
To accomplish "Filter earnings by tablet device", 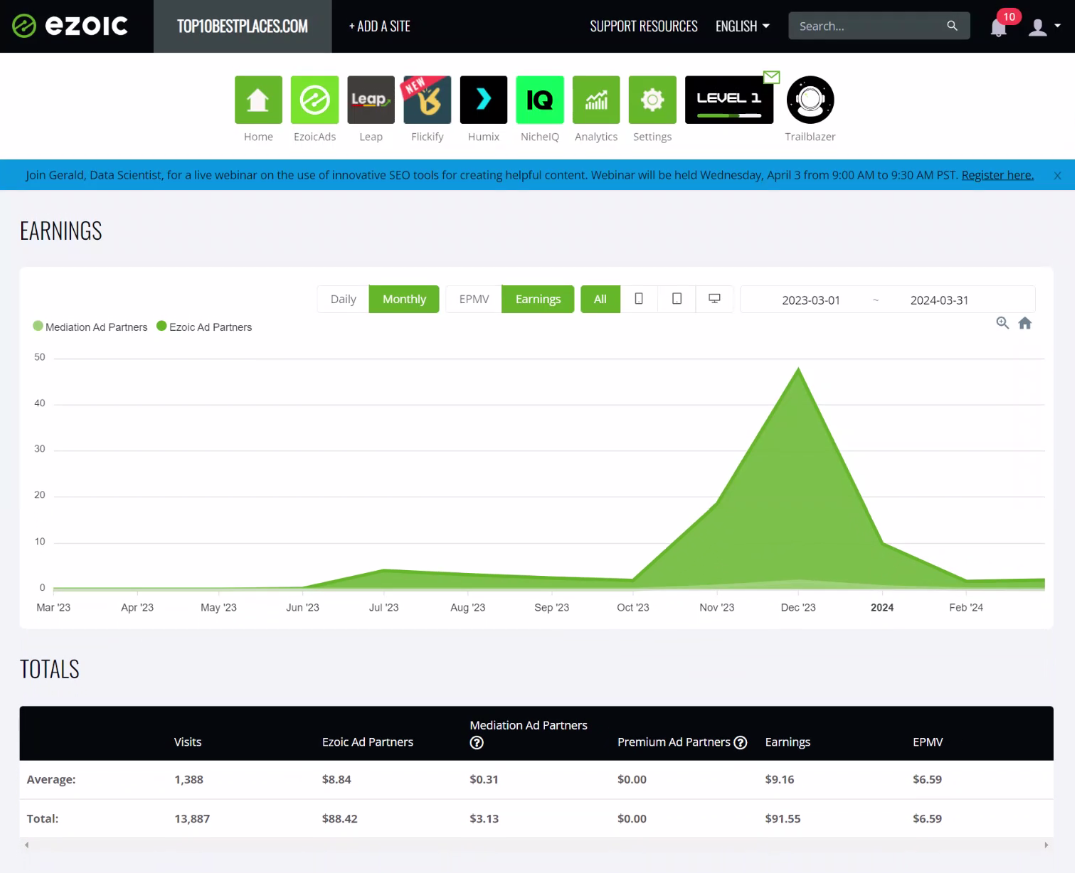I will click(x=677, y=299).
